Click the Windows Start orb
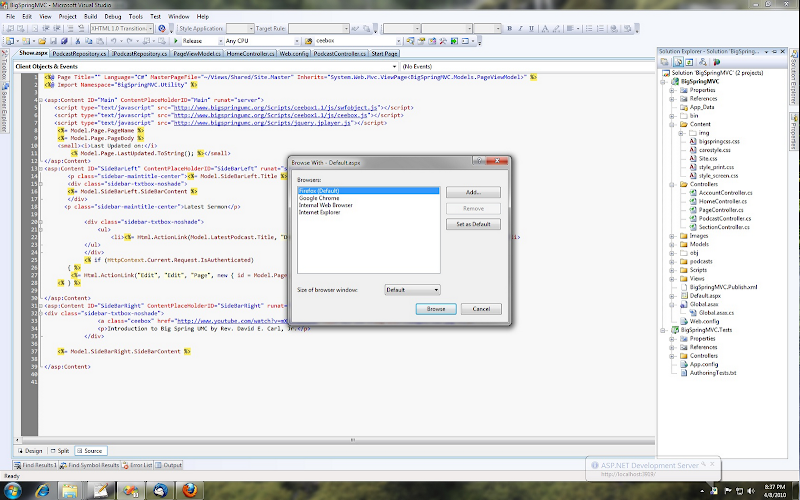The image size is (800, 500). point(14,490)
